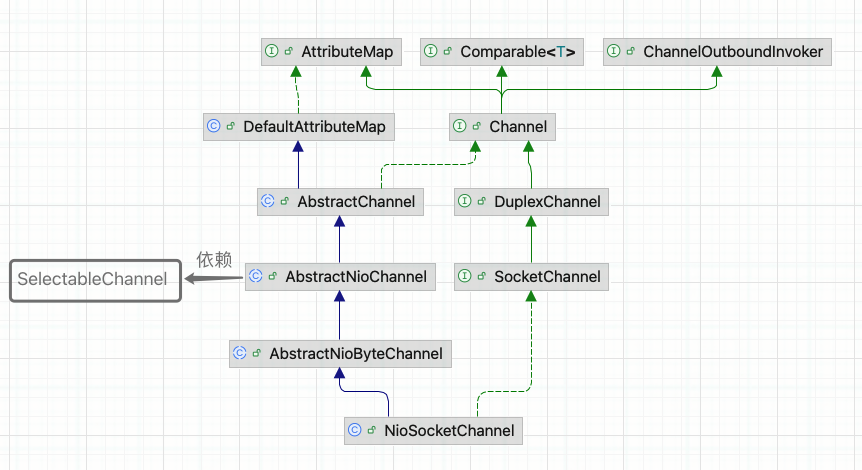Select the DuplexChannel name text
862x470 pixels.
pyautogui.click(x=547, y=202)
